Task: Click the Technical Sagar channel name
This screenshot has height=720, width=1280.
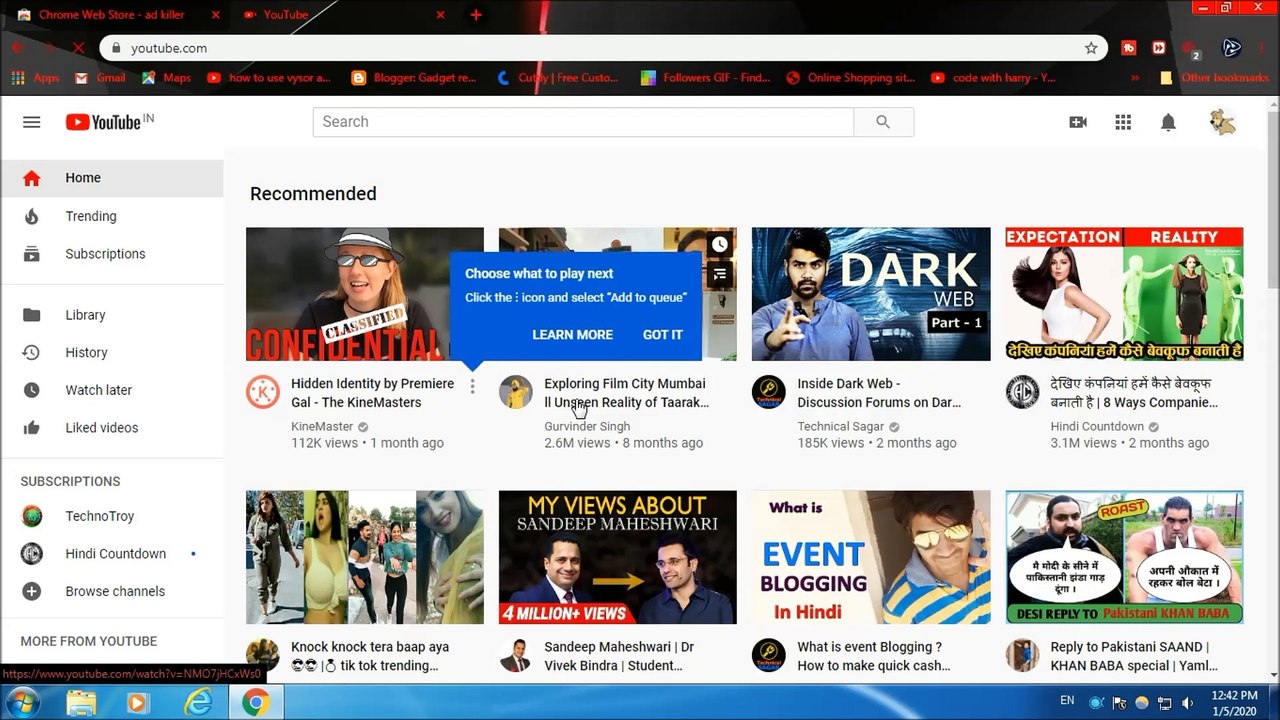Action: [840, 427]
